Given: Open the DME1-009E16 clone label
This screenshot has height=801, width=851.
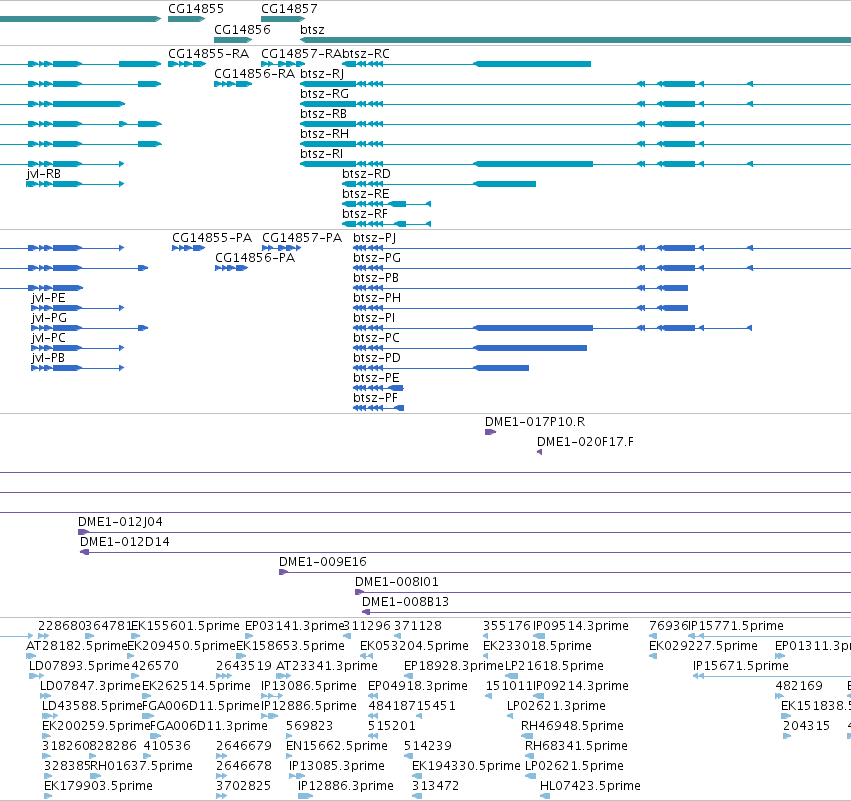Looking at the screenshot, I should click(323, 563).
